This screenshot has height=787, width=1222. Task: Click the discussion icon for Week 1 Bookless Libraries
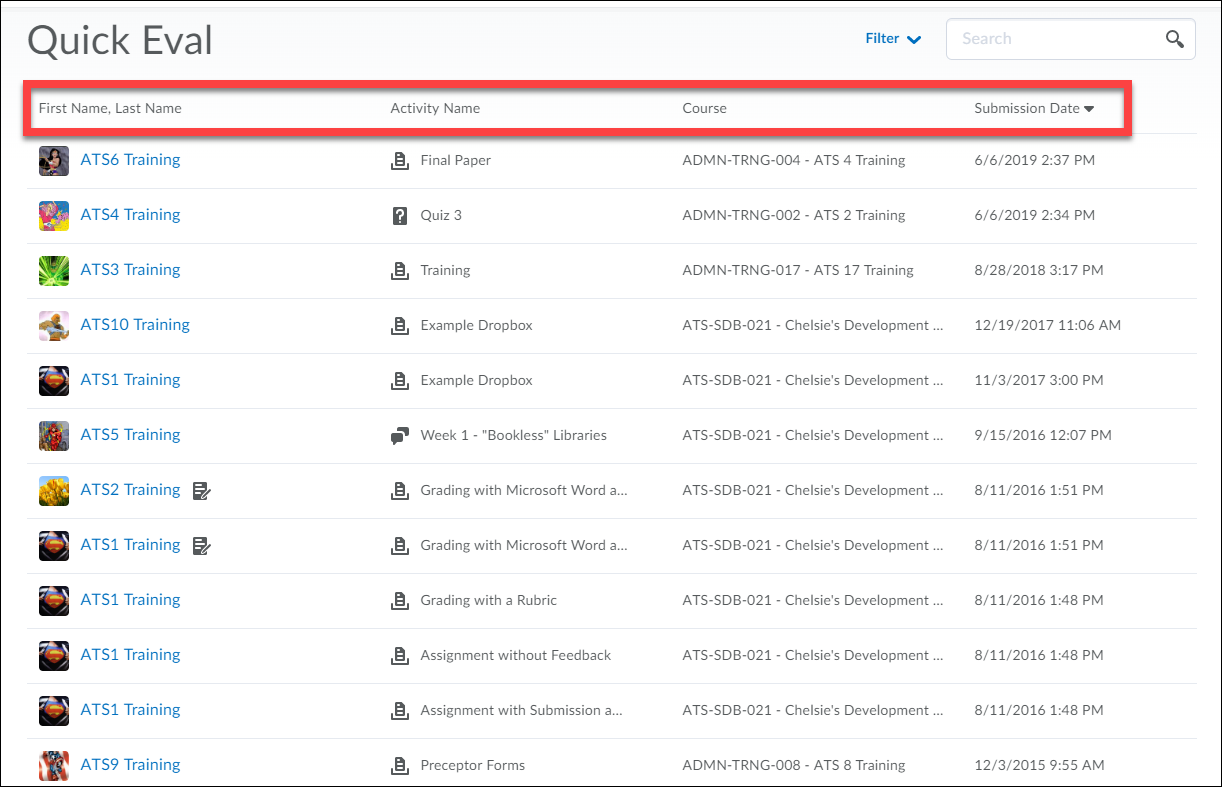coord(401,434)
